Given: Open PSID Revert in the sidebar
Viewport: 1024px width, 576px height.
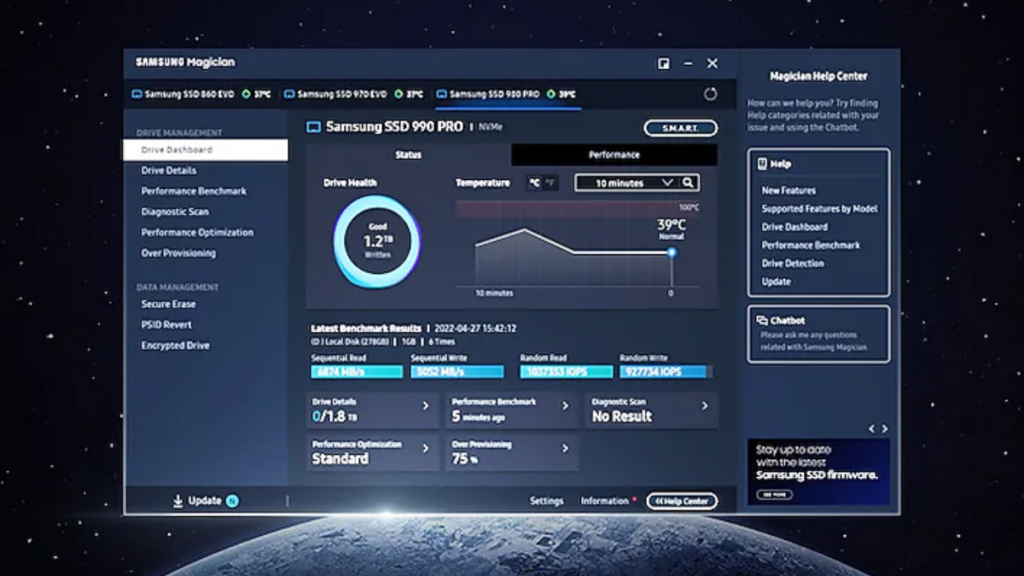Looking at the screenshot, I should (167, 325).
